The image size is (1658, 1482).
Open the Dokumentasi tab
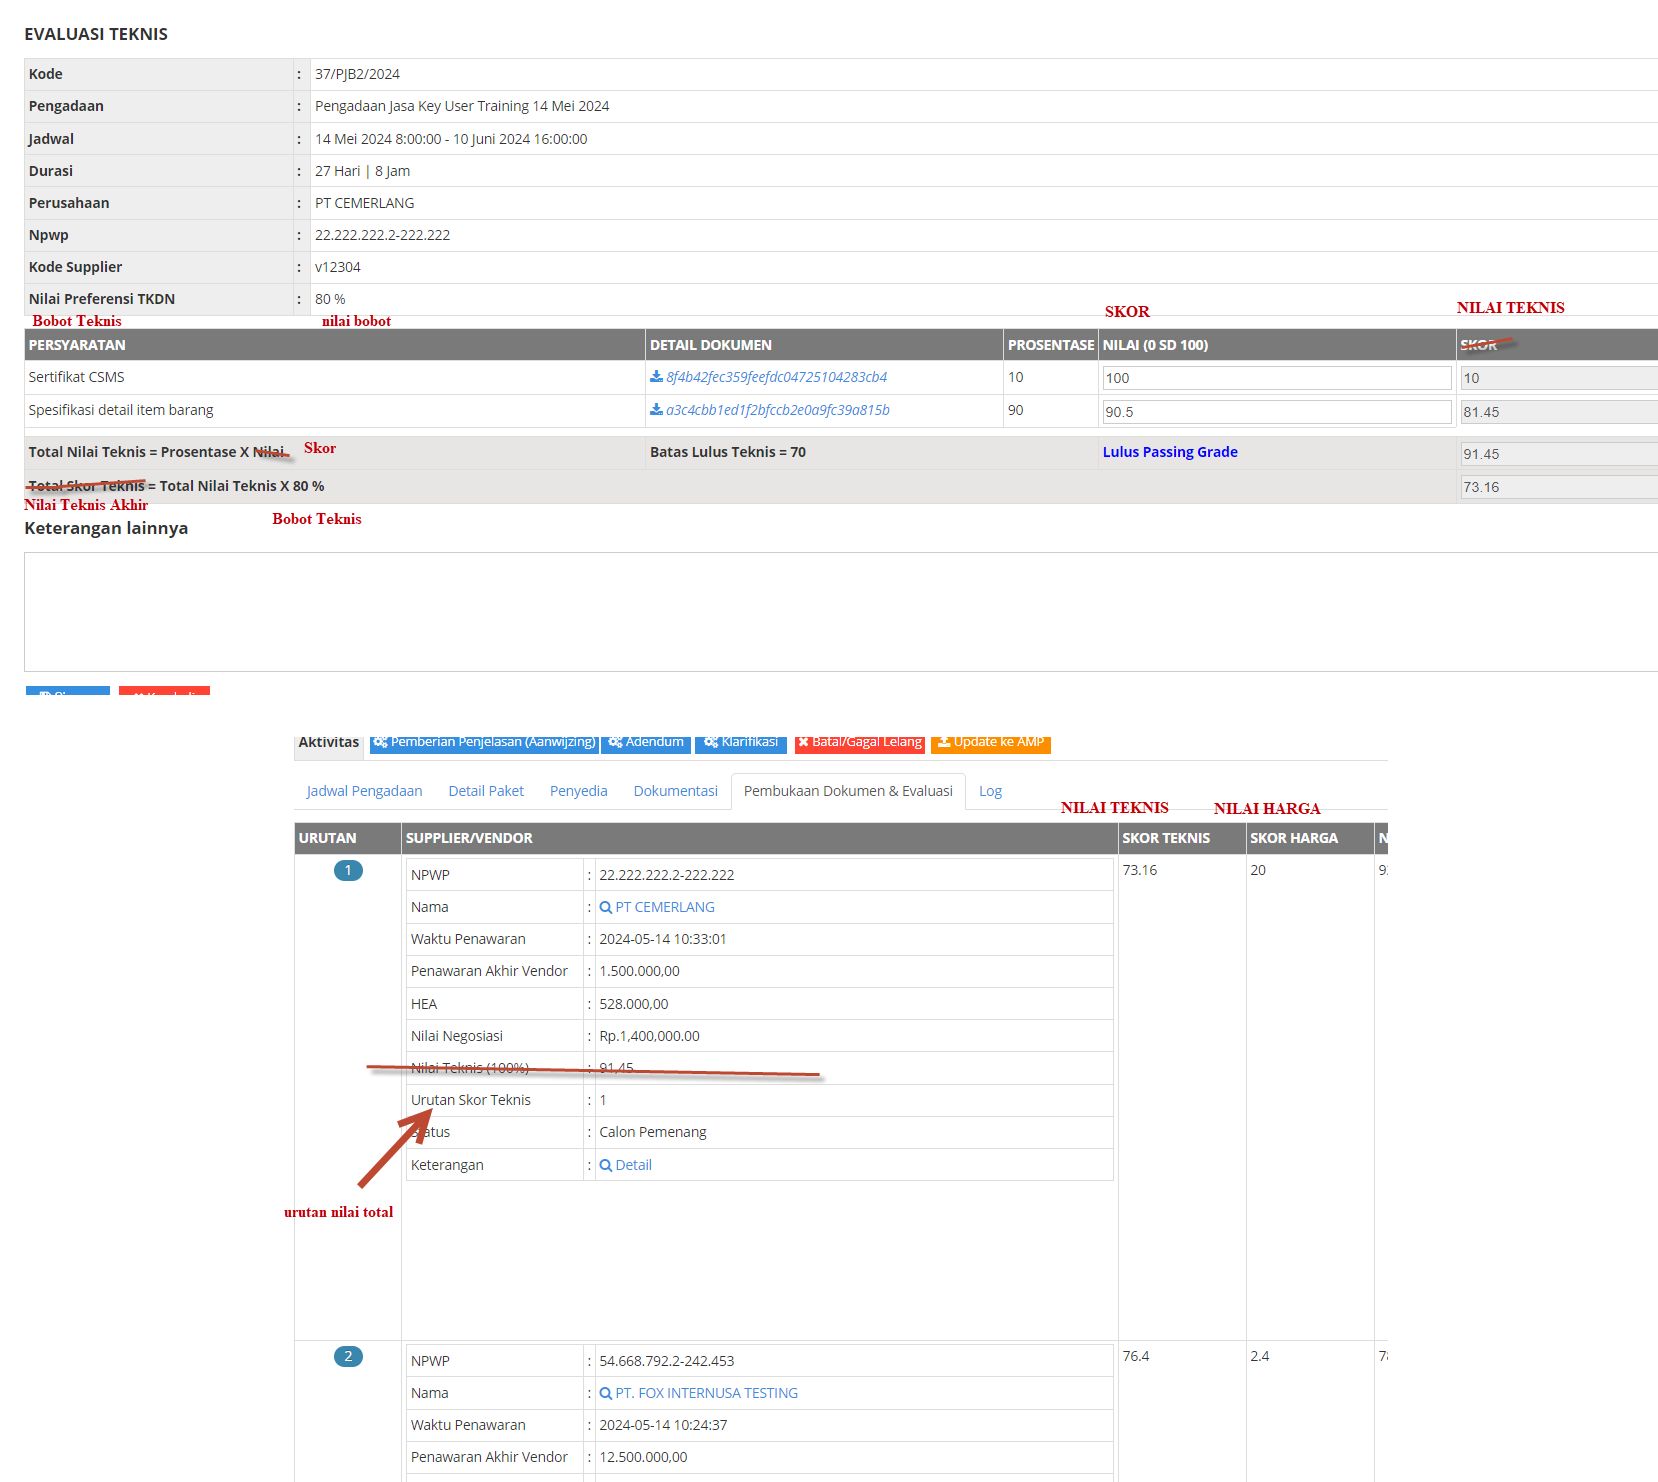tap(676, 791)
